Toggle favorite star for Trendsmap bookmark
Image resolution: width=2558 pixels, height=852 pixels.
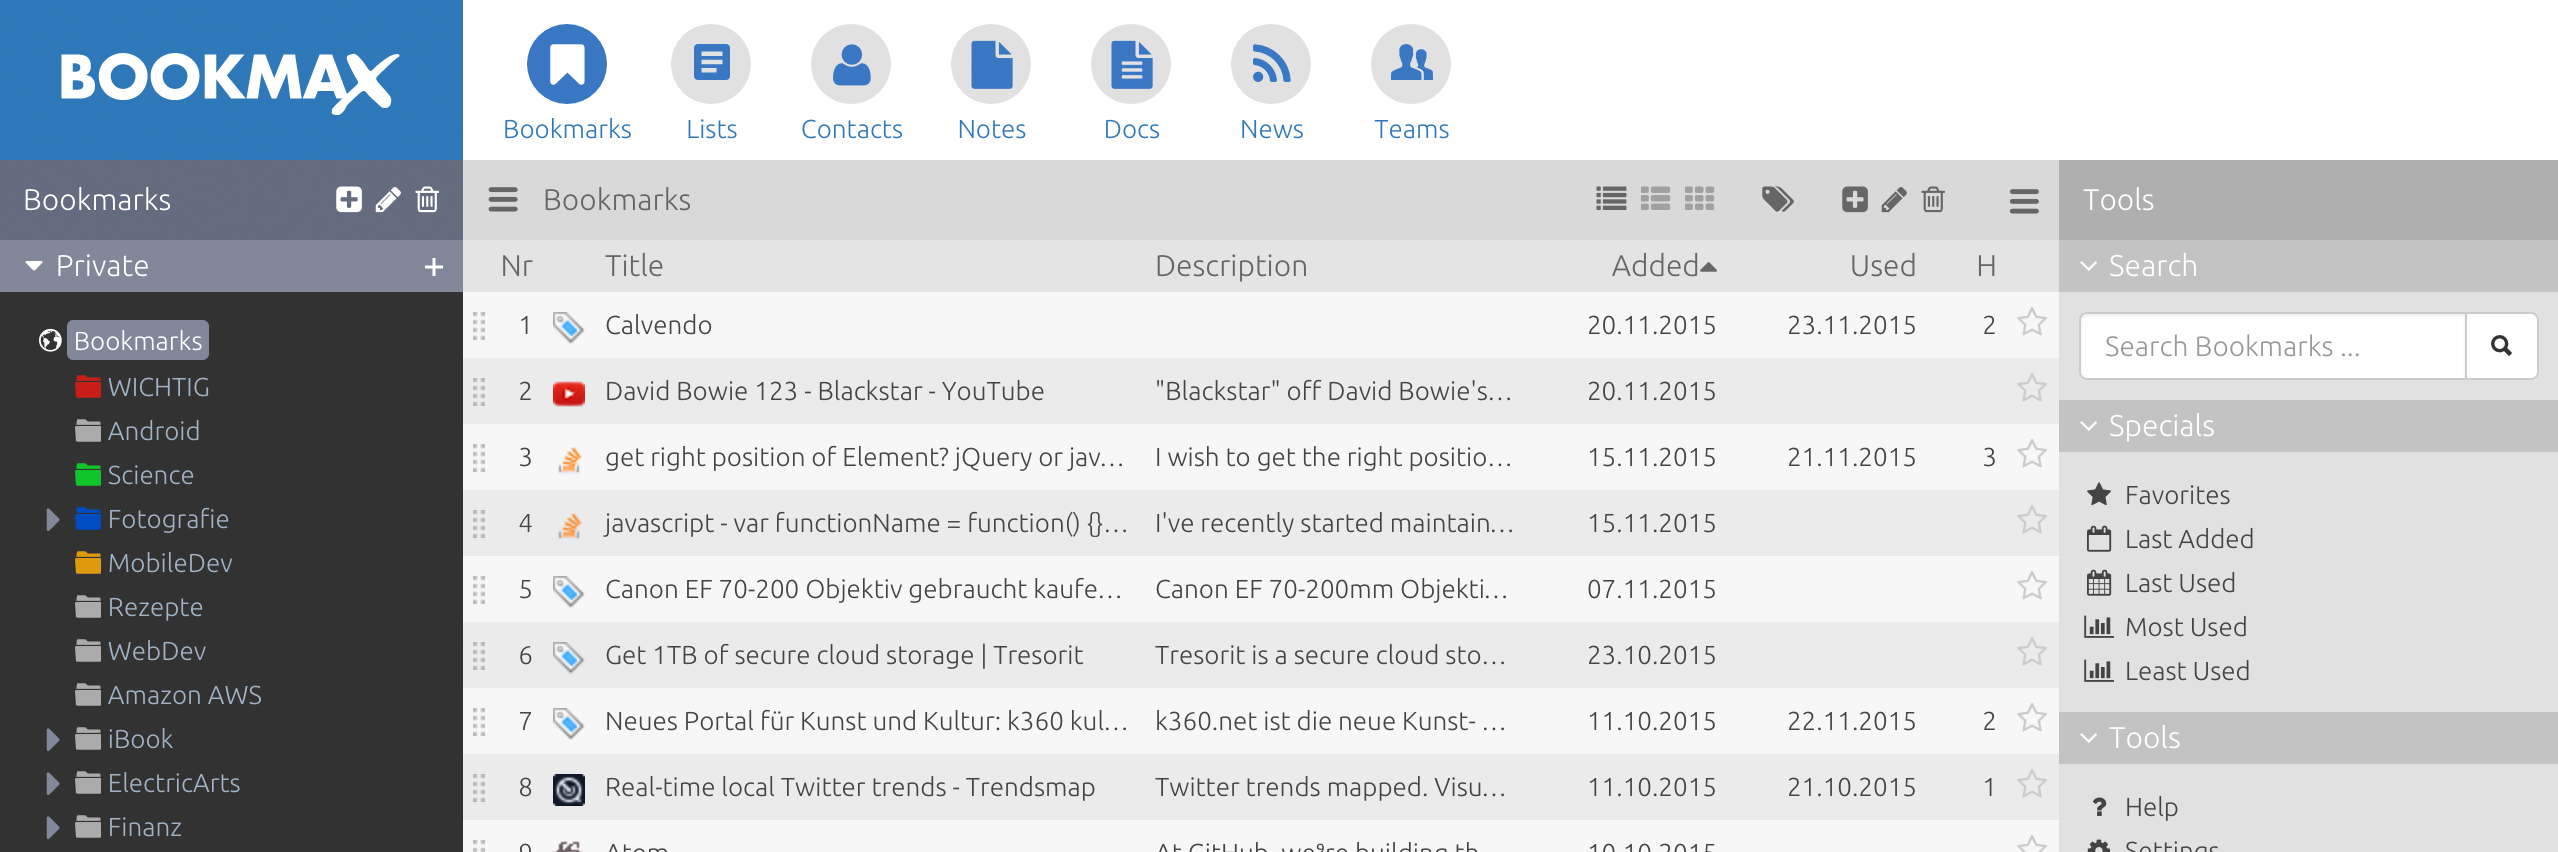[2031, 785]
